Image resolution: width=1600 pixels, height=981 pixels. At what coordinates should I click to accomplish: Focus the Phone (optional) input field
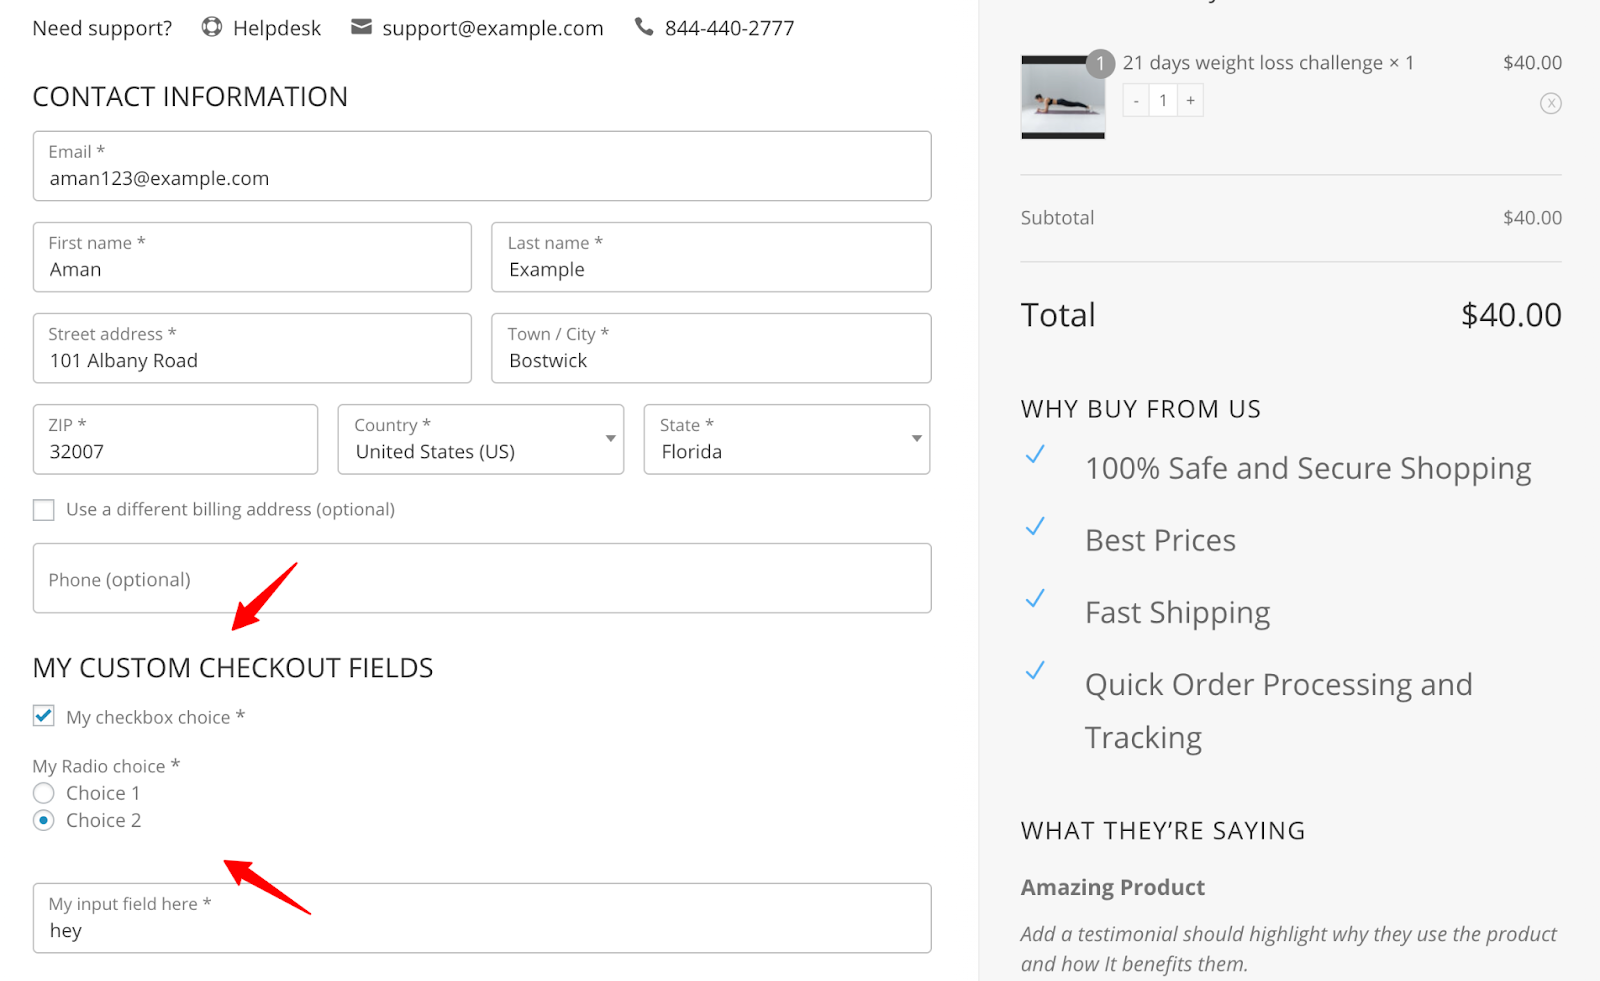coord(482,578)
